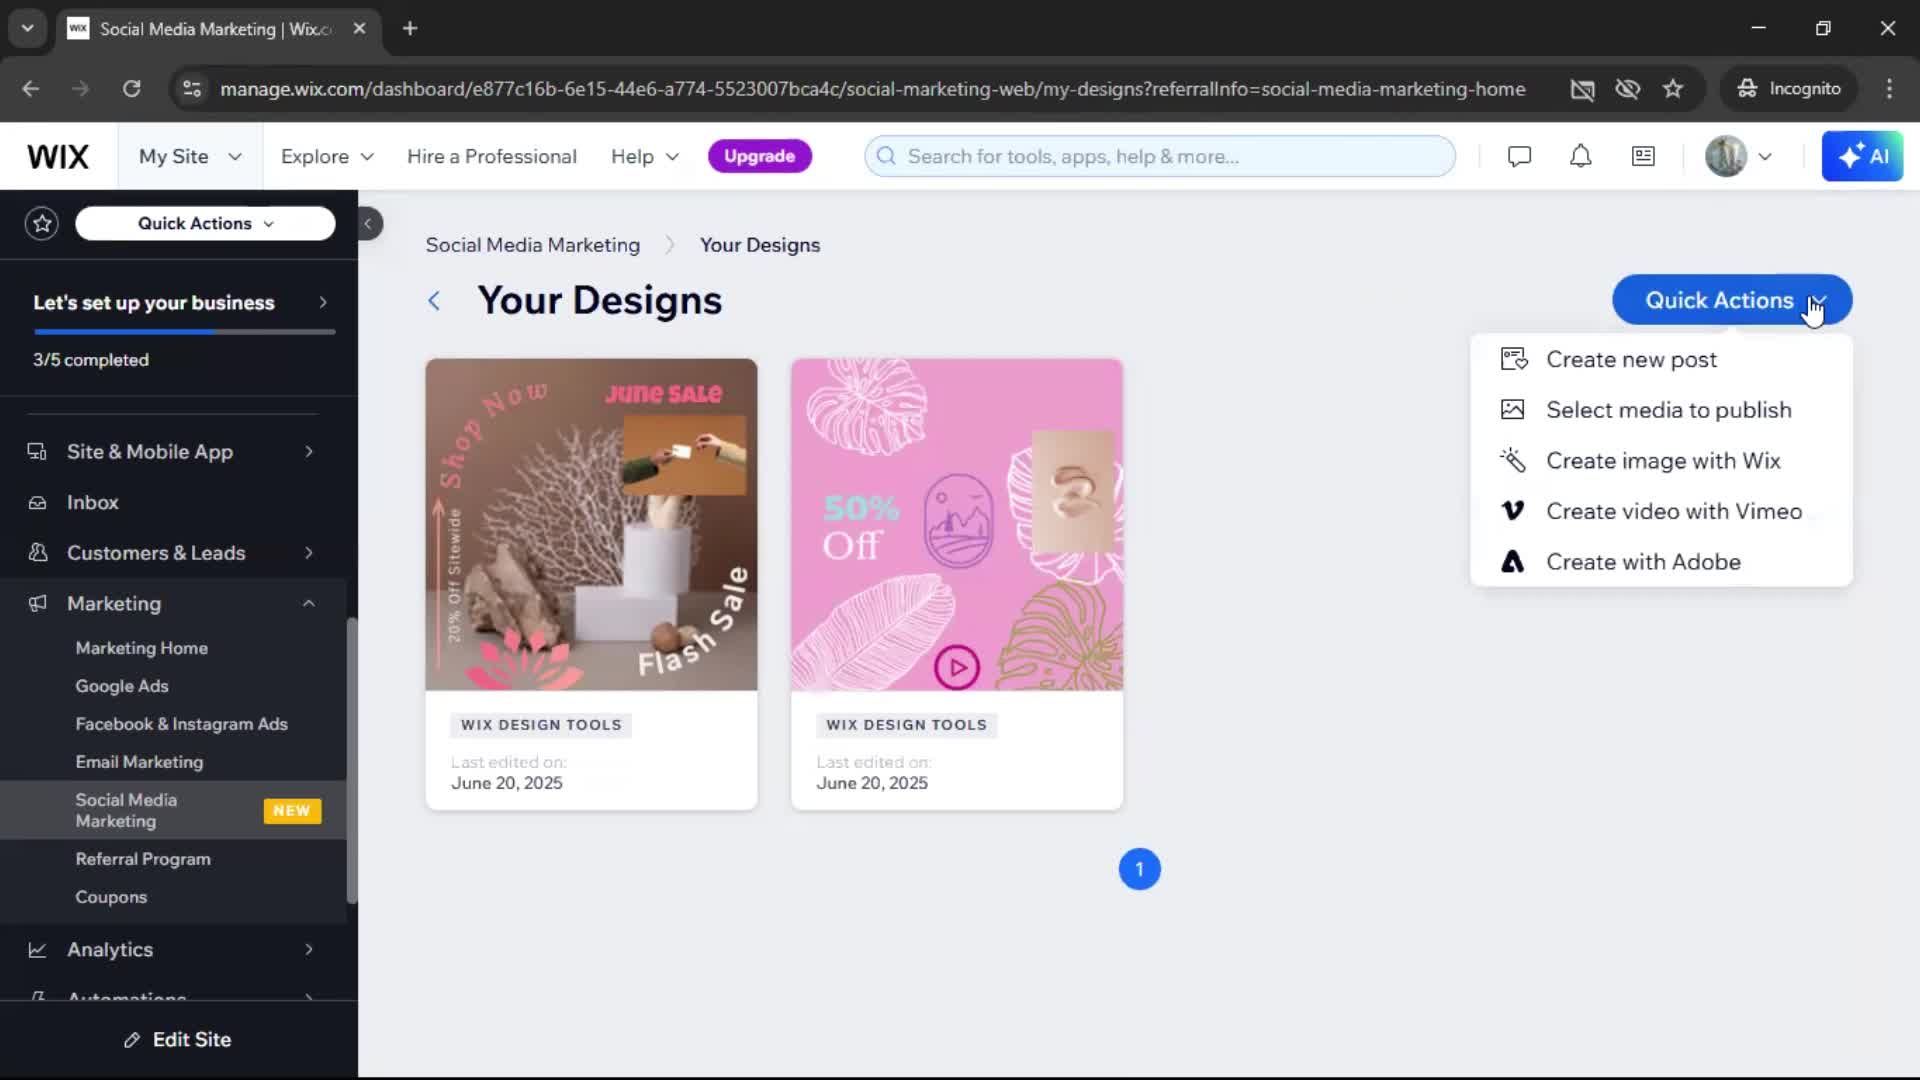This screenshot has height=1080, width=1920.
Task: Go to page 1 pagination button
Action: click(1139, 869)
